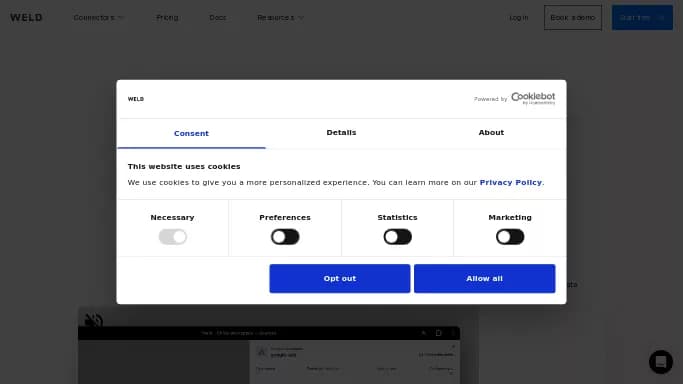Click the WELD logo in the page header
Screen dimensions: 683x384
coord(26,17)
